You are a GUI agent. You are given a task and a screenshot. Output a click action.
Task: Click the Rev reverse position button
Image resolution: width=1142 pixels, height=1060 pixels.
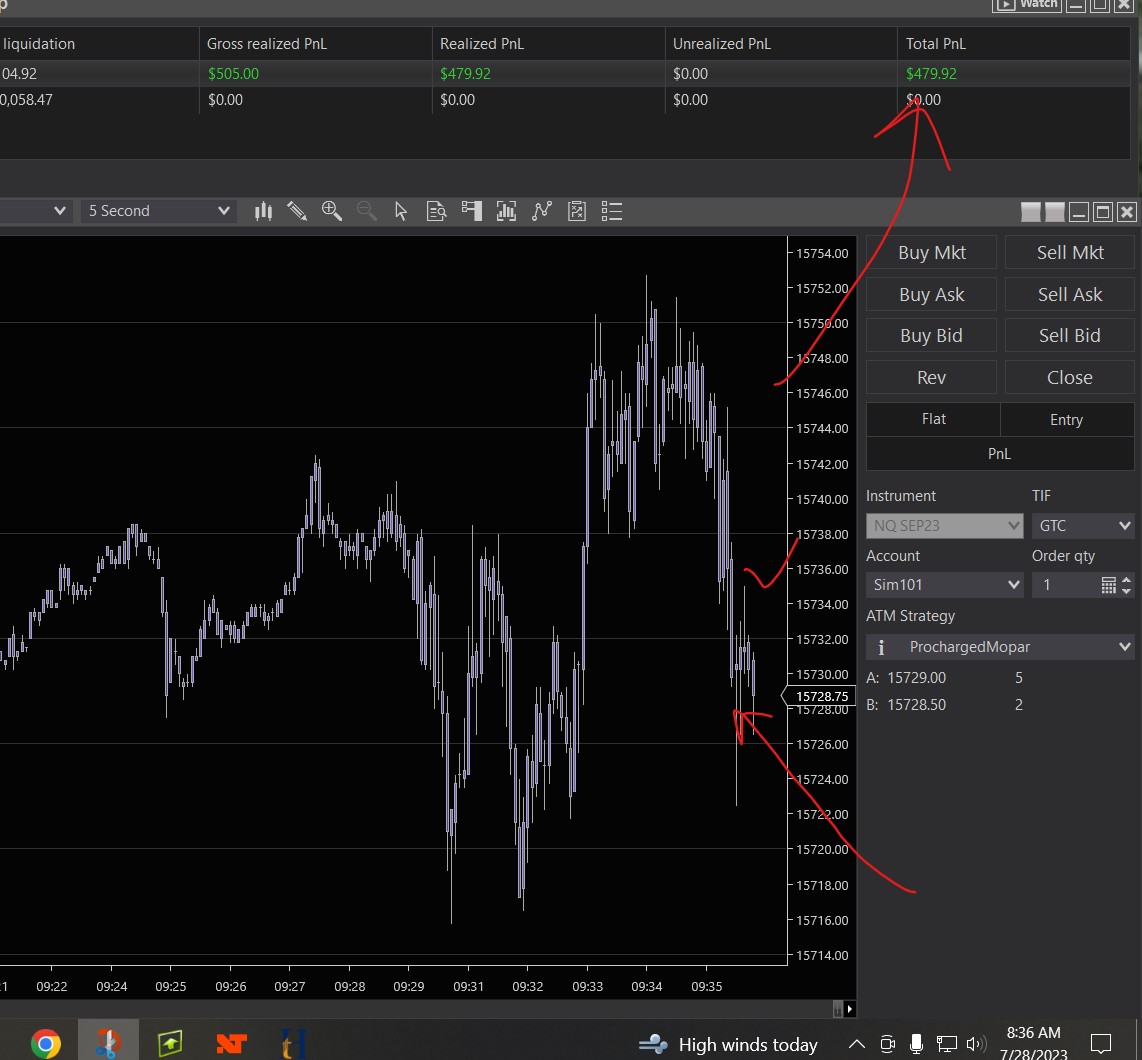click(931, 378)
